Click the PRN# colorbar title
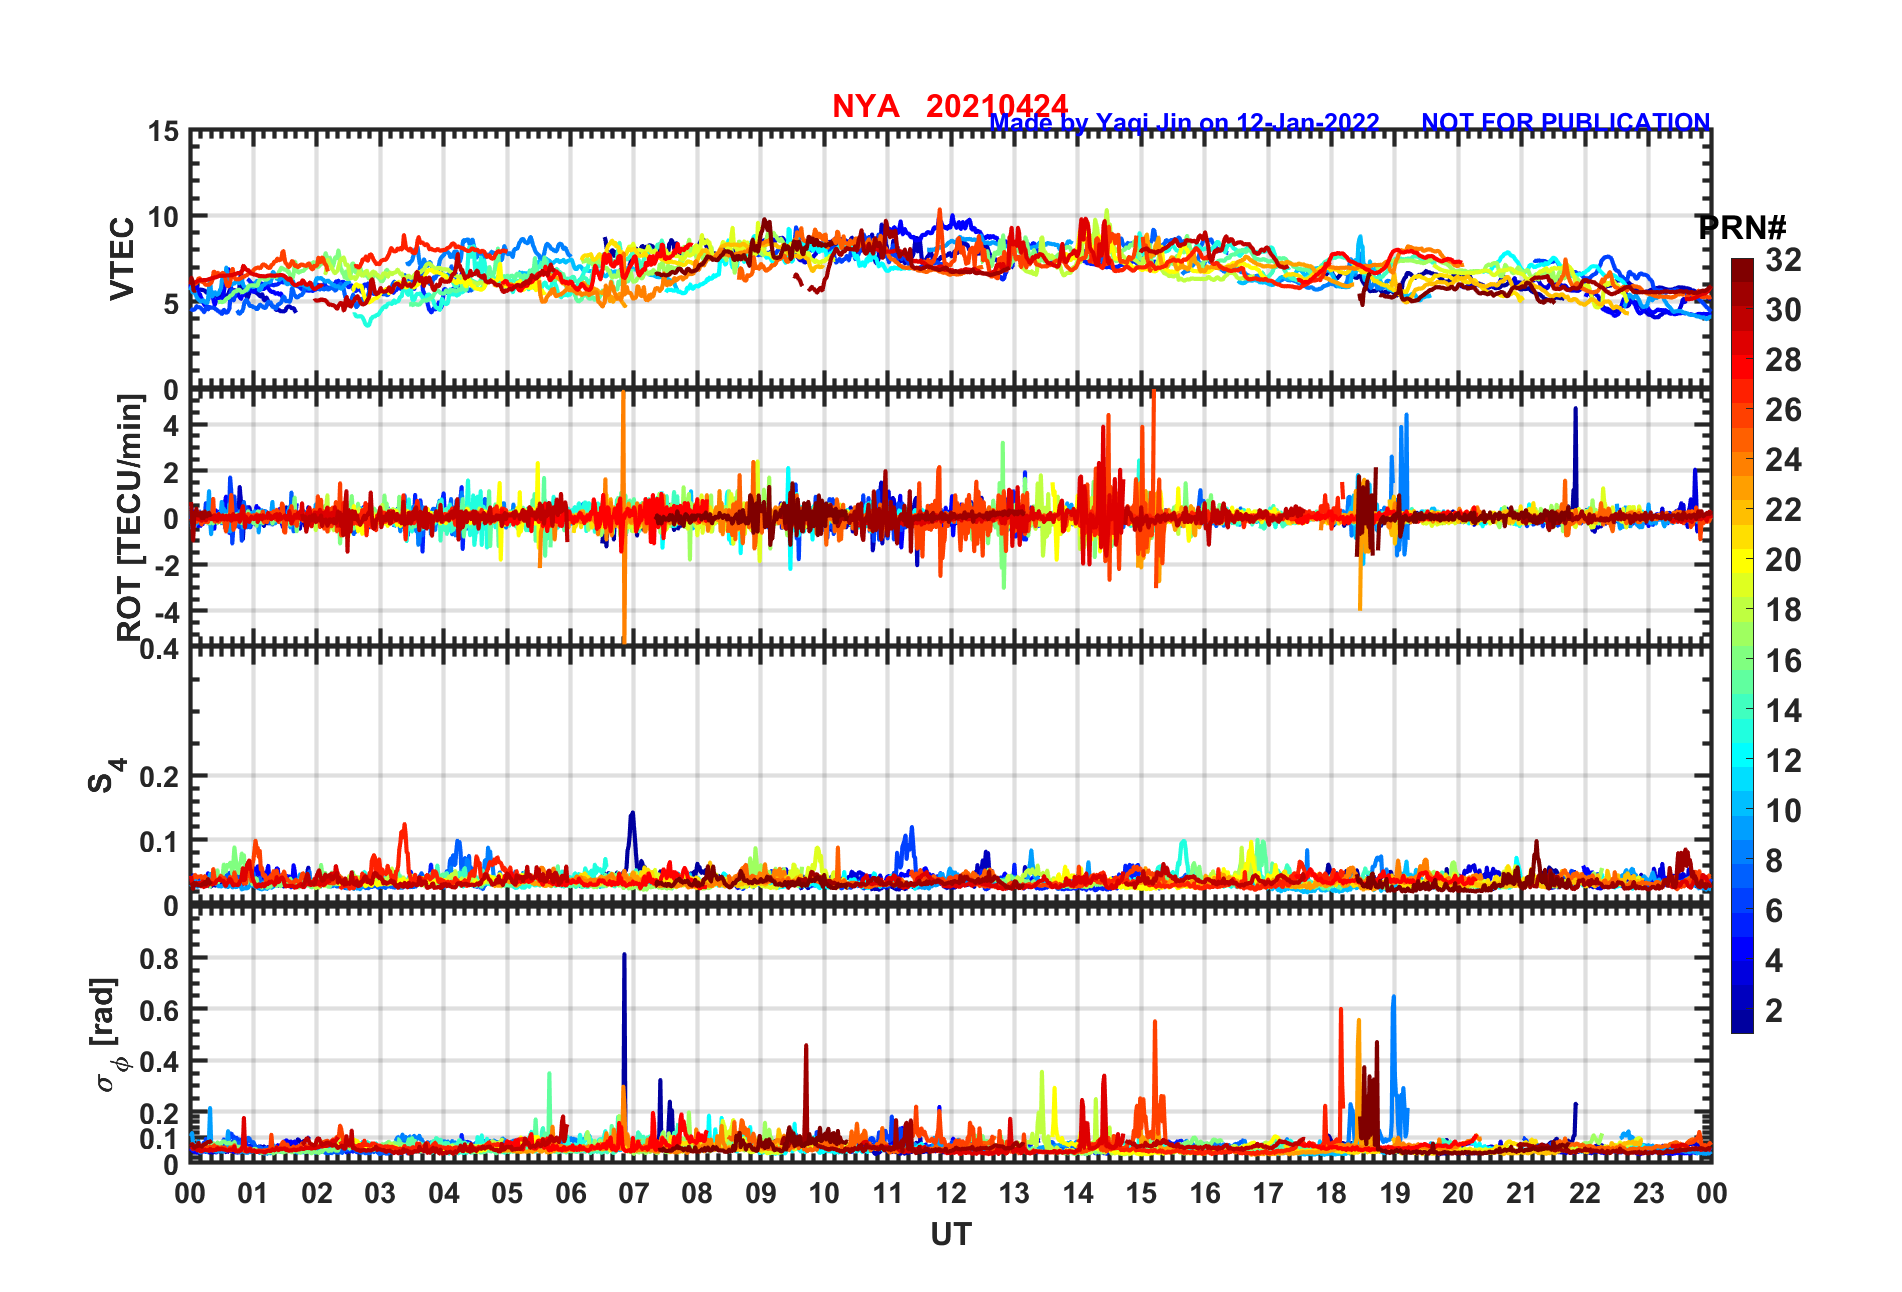Screen dimensions: 1902x1292 click(1742, 228)
